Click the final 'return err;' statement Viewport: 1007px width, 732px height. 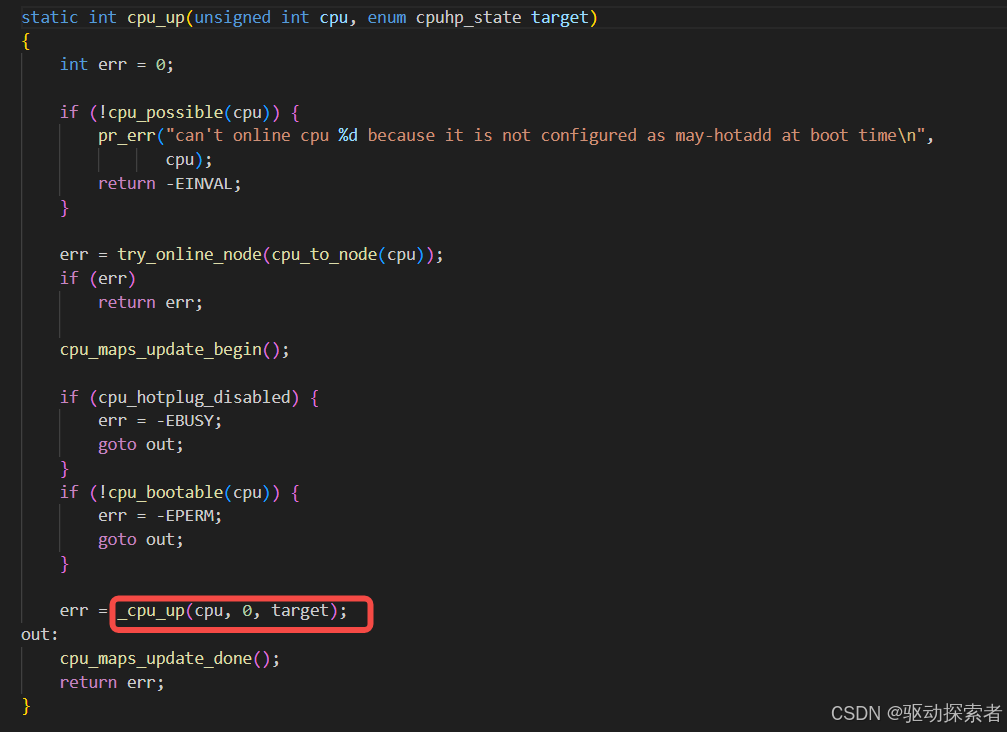(x=112, y=683)
